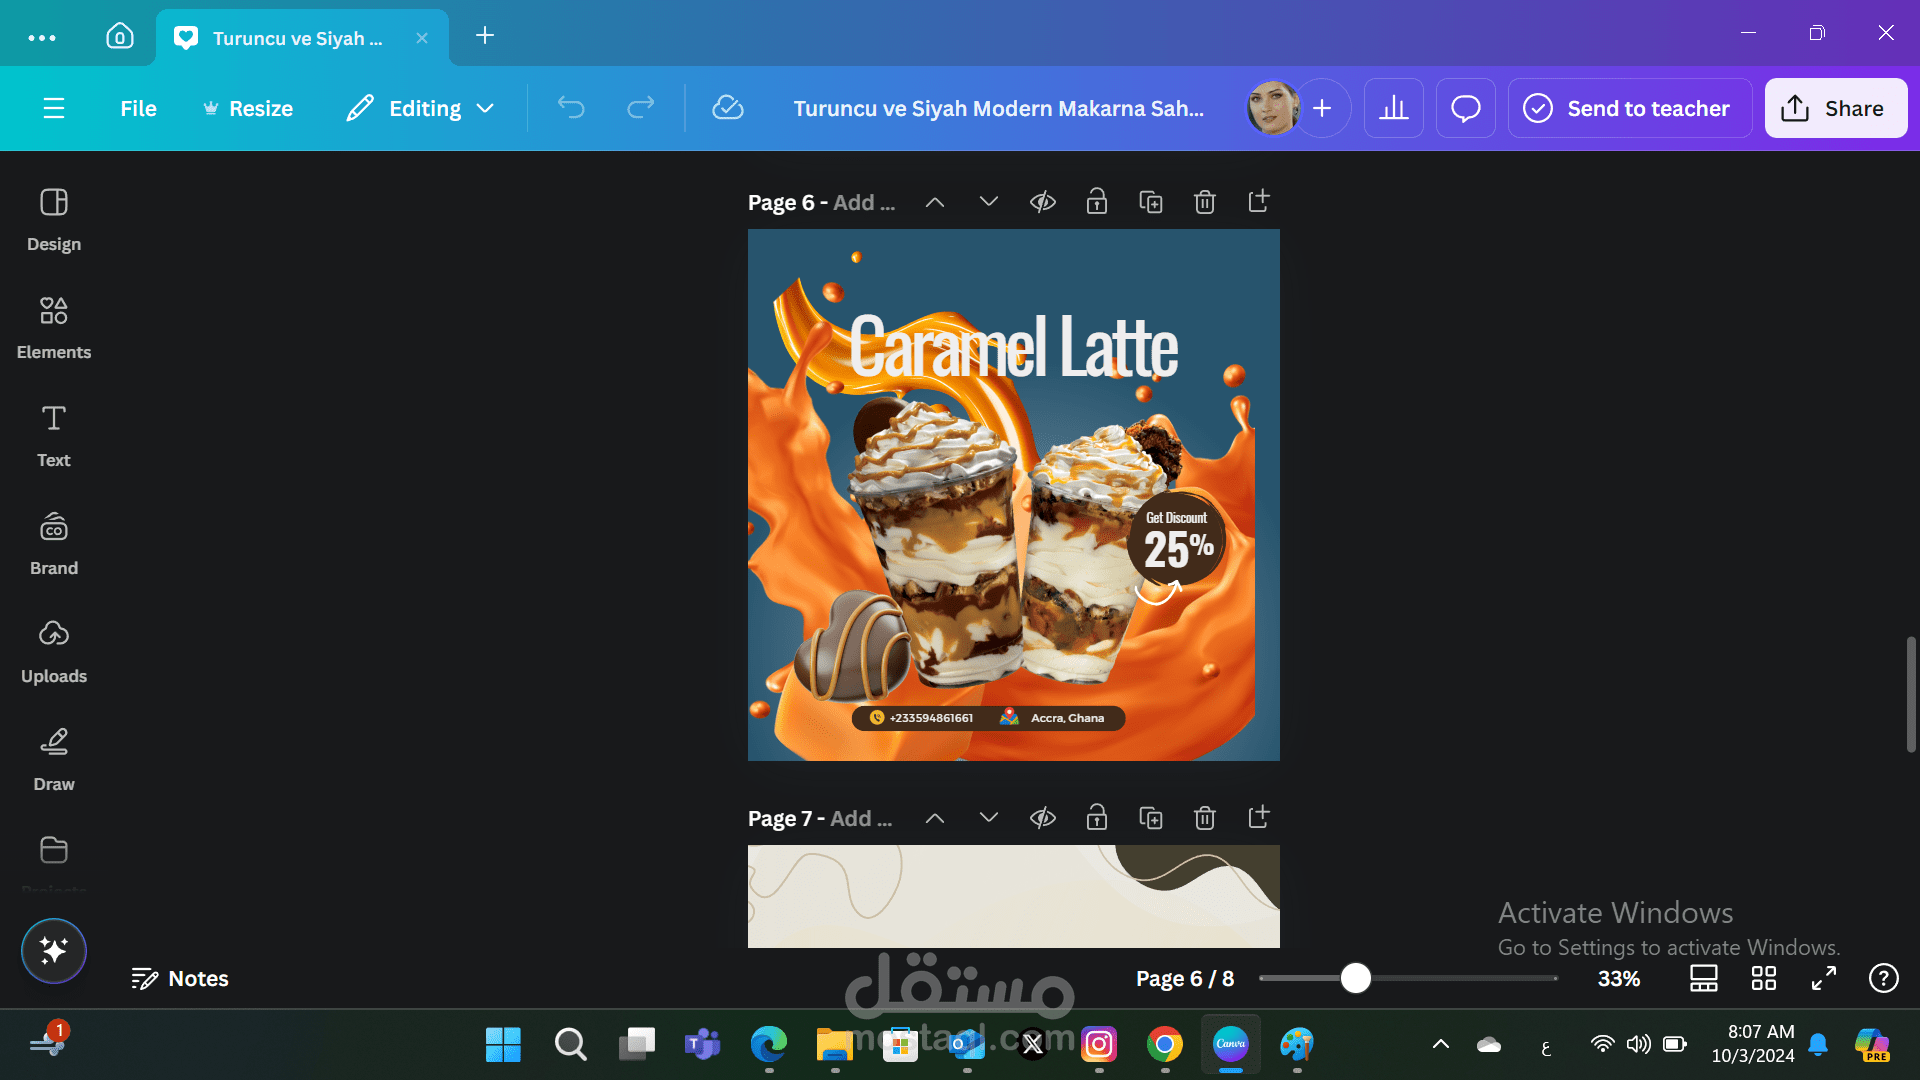Delete Page 7 using the trash icon
1920x1080 pixels.
coord(1204,818)
